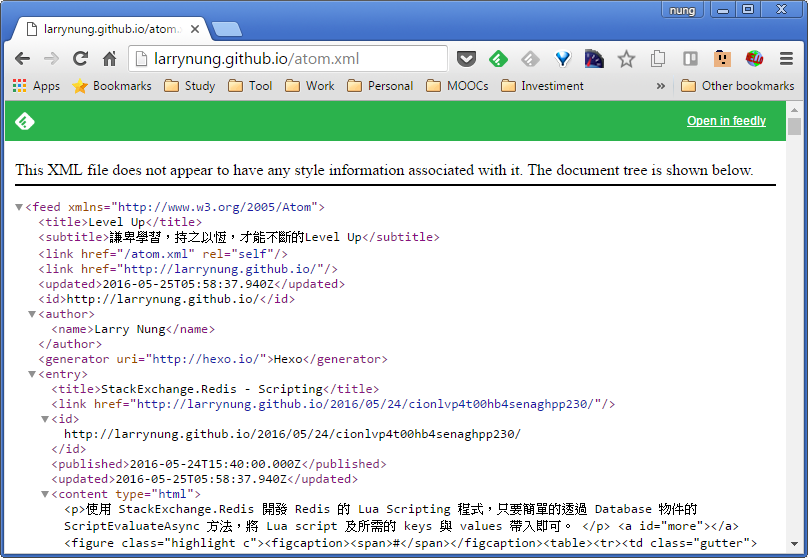808x558 pixels.
Task: Click the entry id URL ending cionlvp4t00hb4senaghpp230/
Action: [x=292, y=434]
